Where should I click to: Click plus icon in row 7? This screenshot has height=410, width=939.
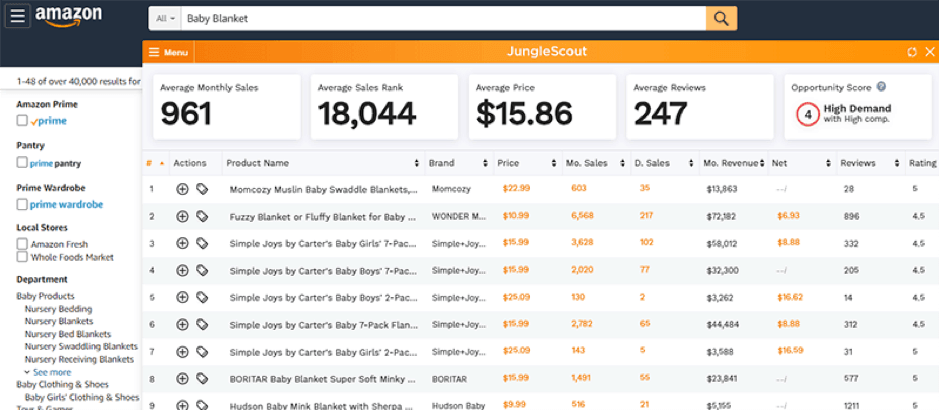click(182, 352)
